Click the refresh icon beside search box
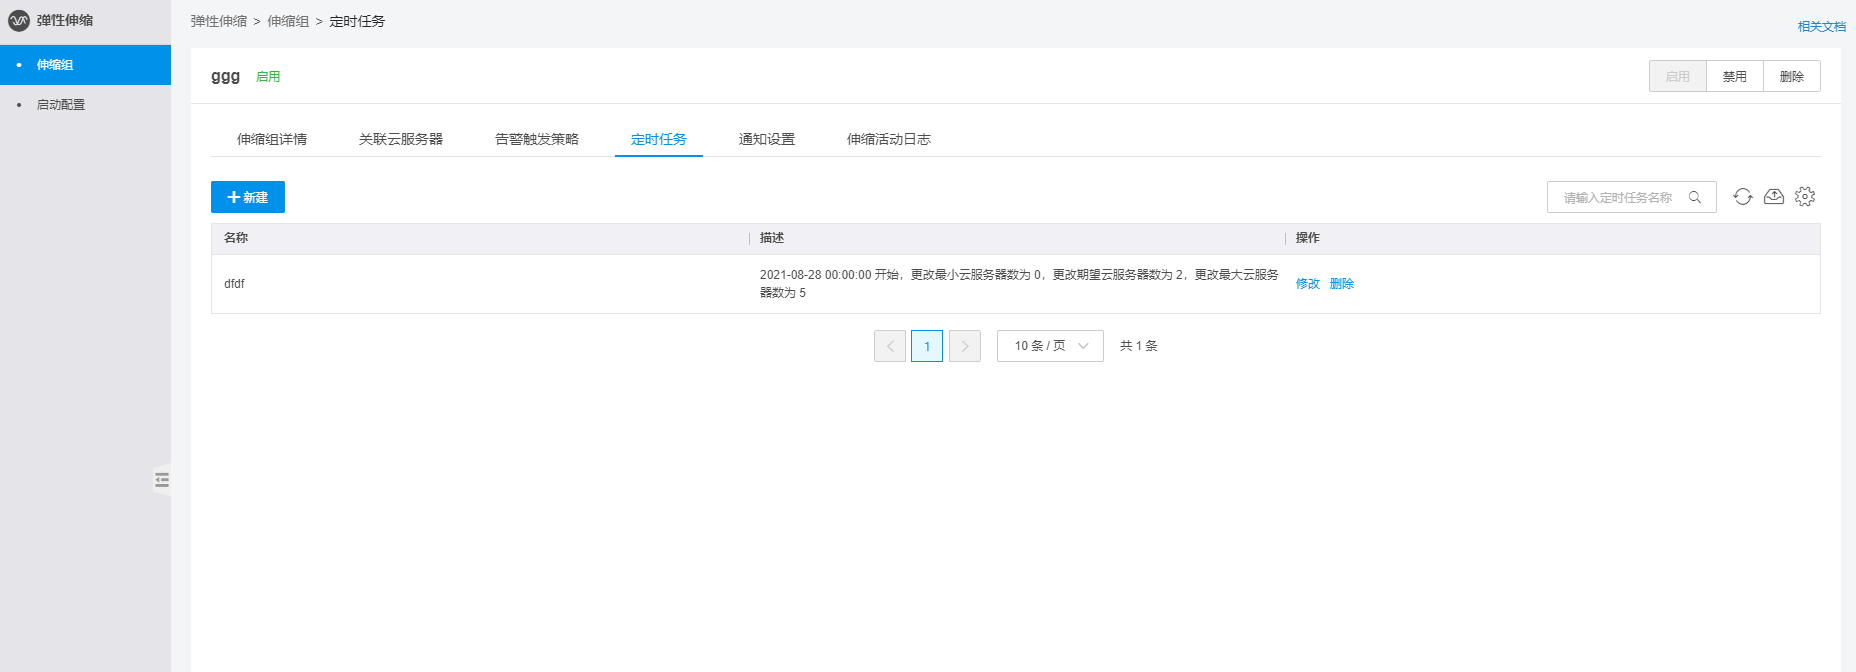Image resolution: width=1856 pixels, height=672 pixels. [1743, 197]
